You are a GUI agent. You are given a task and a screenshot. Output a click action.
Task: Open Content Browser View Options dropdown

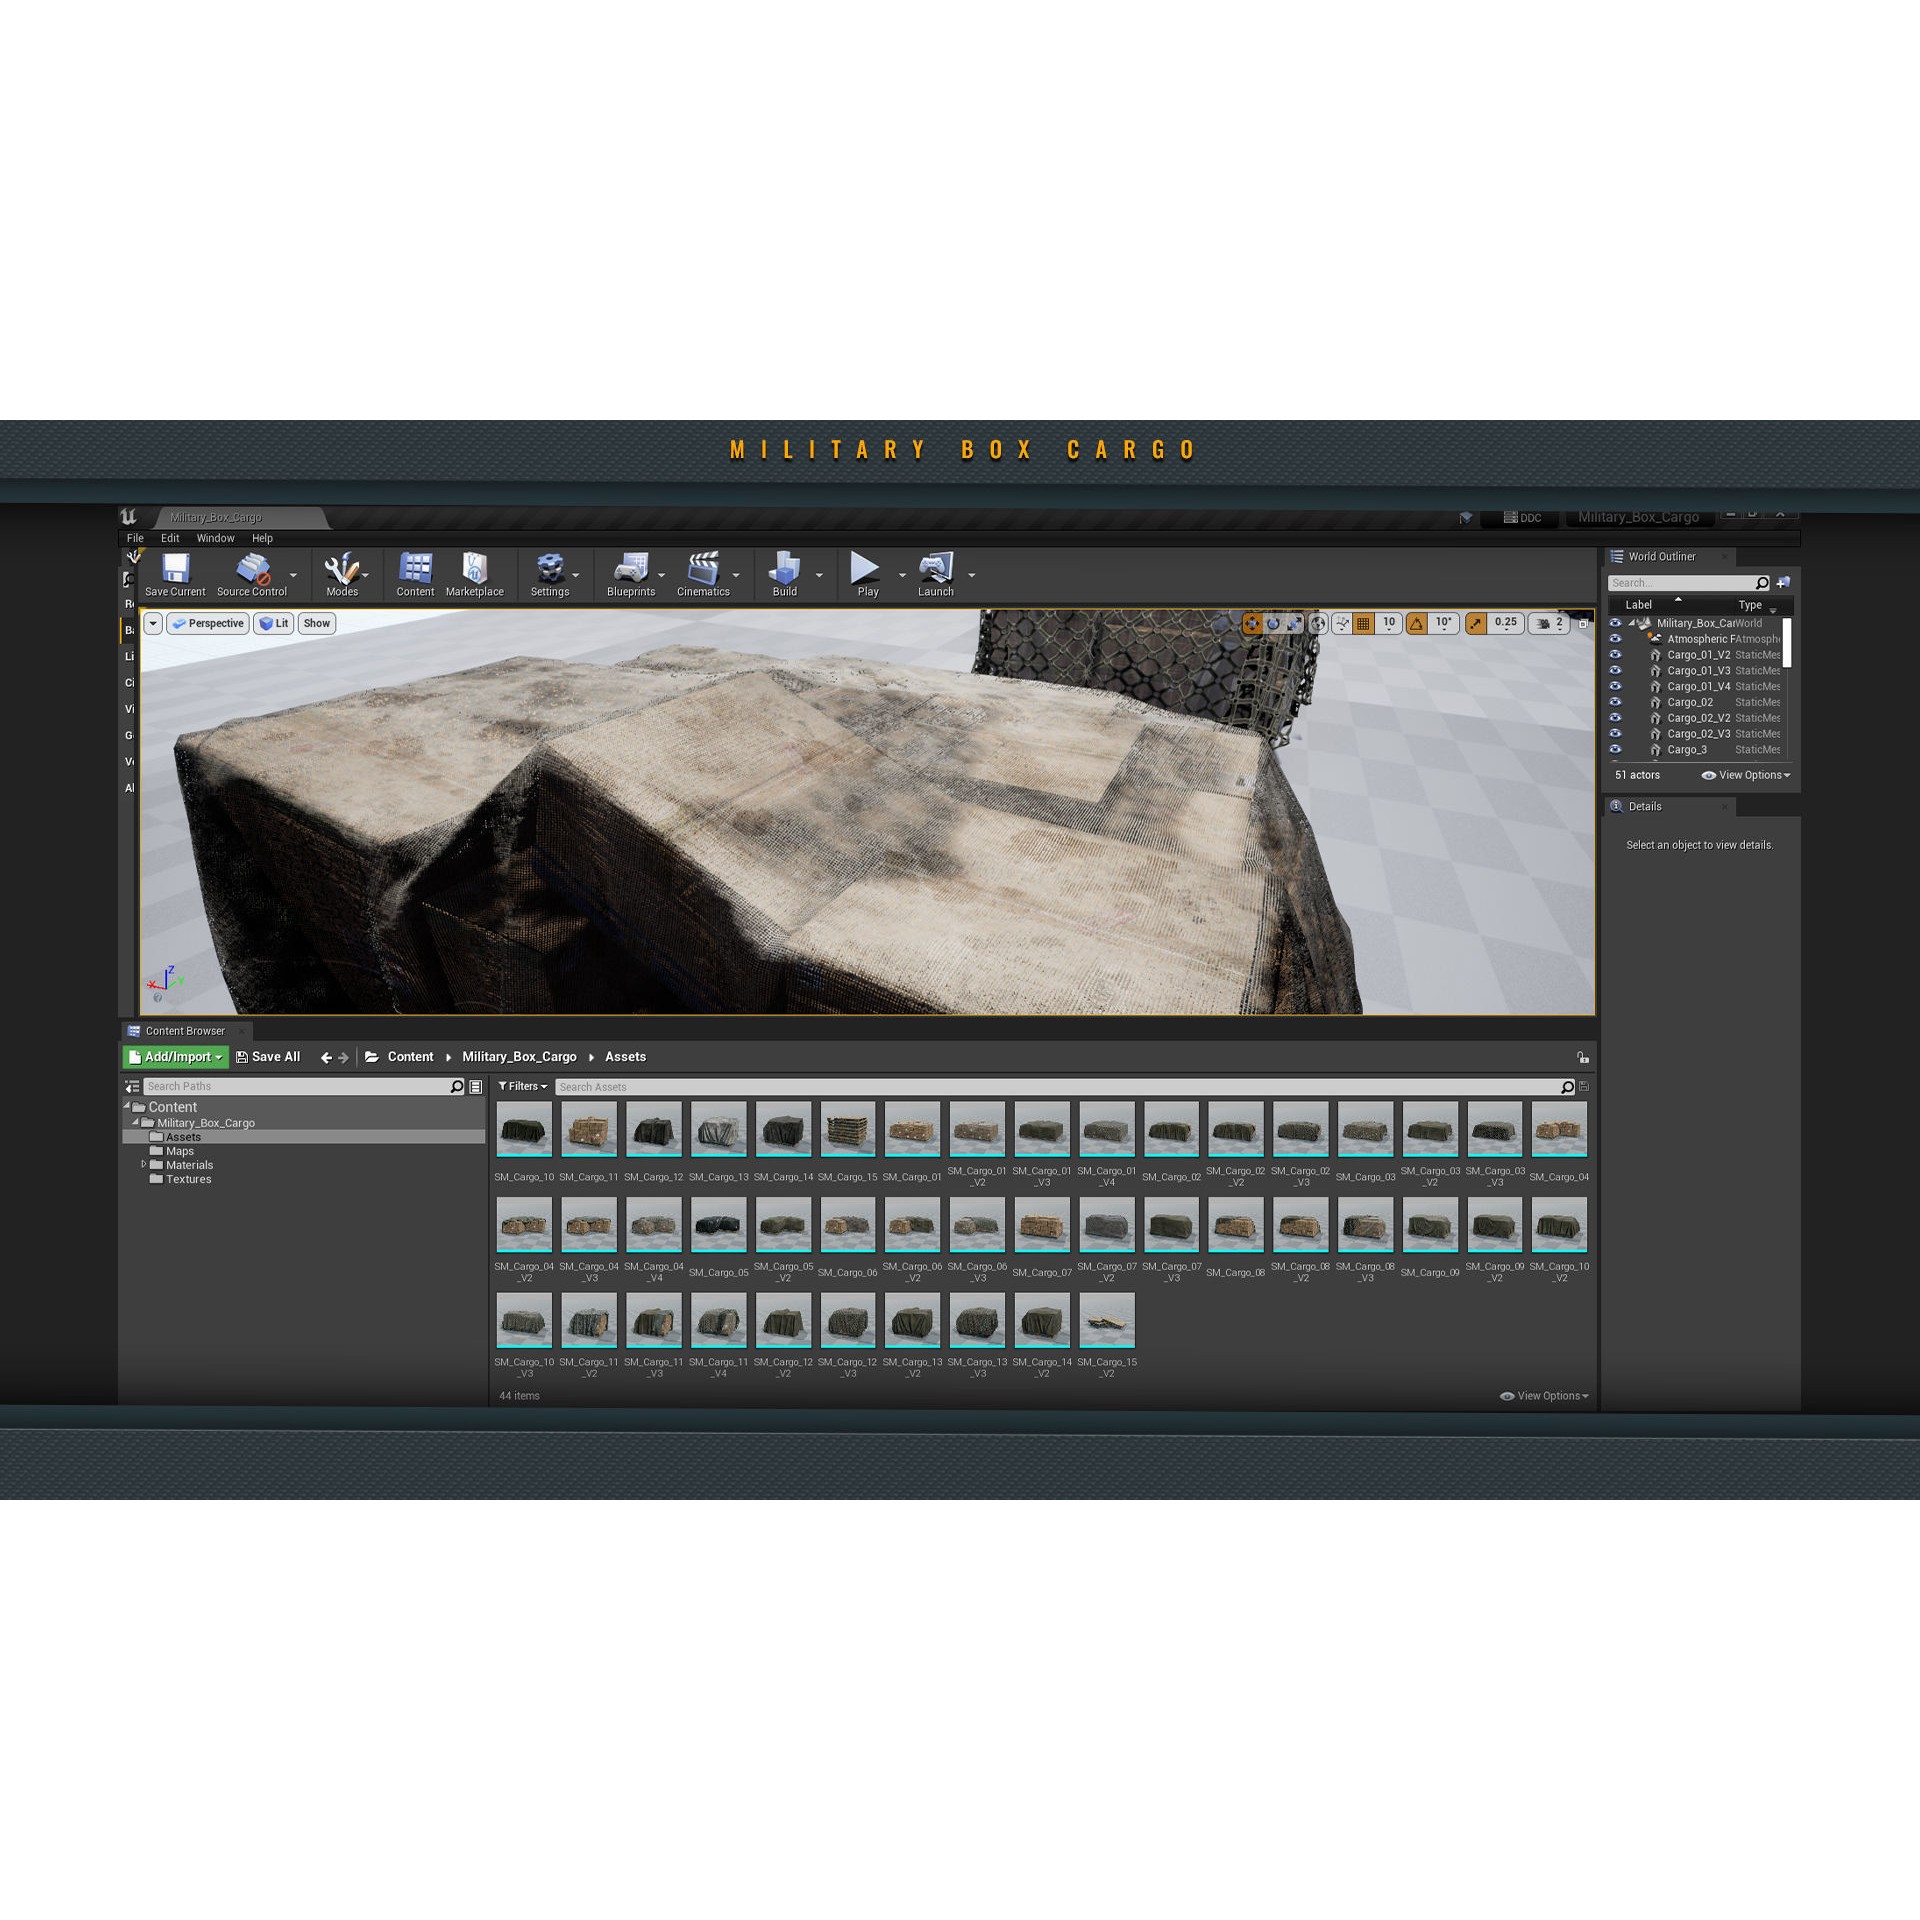point(1545,1396)
